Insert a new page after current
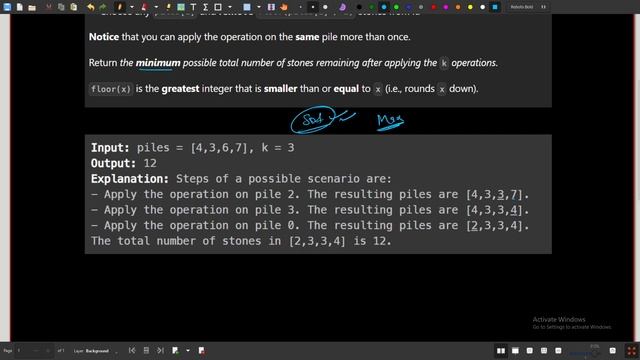The image size is (640, 360). [176, 351]
